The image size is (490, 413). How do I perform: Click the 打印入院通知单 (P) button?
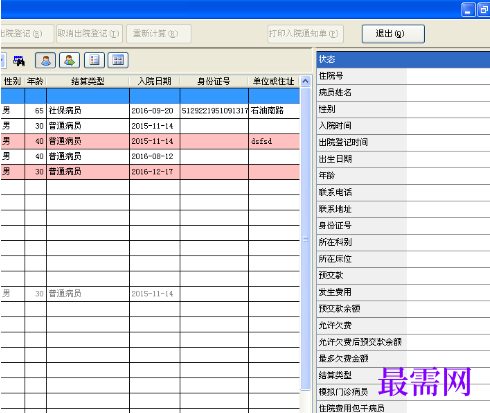(x=305, y=34)
